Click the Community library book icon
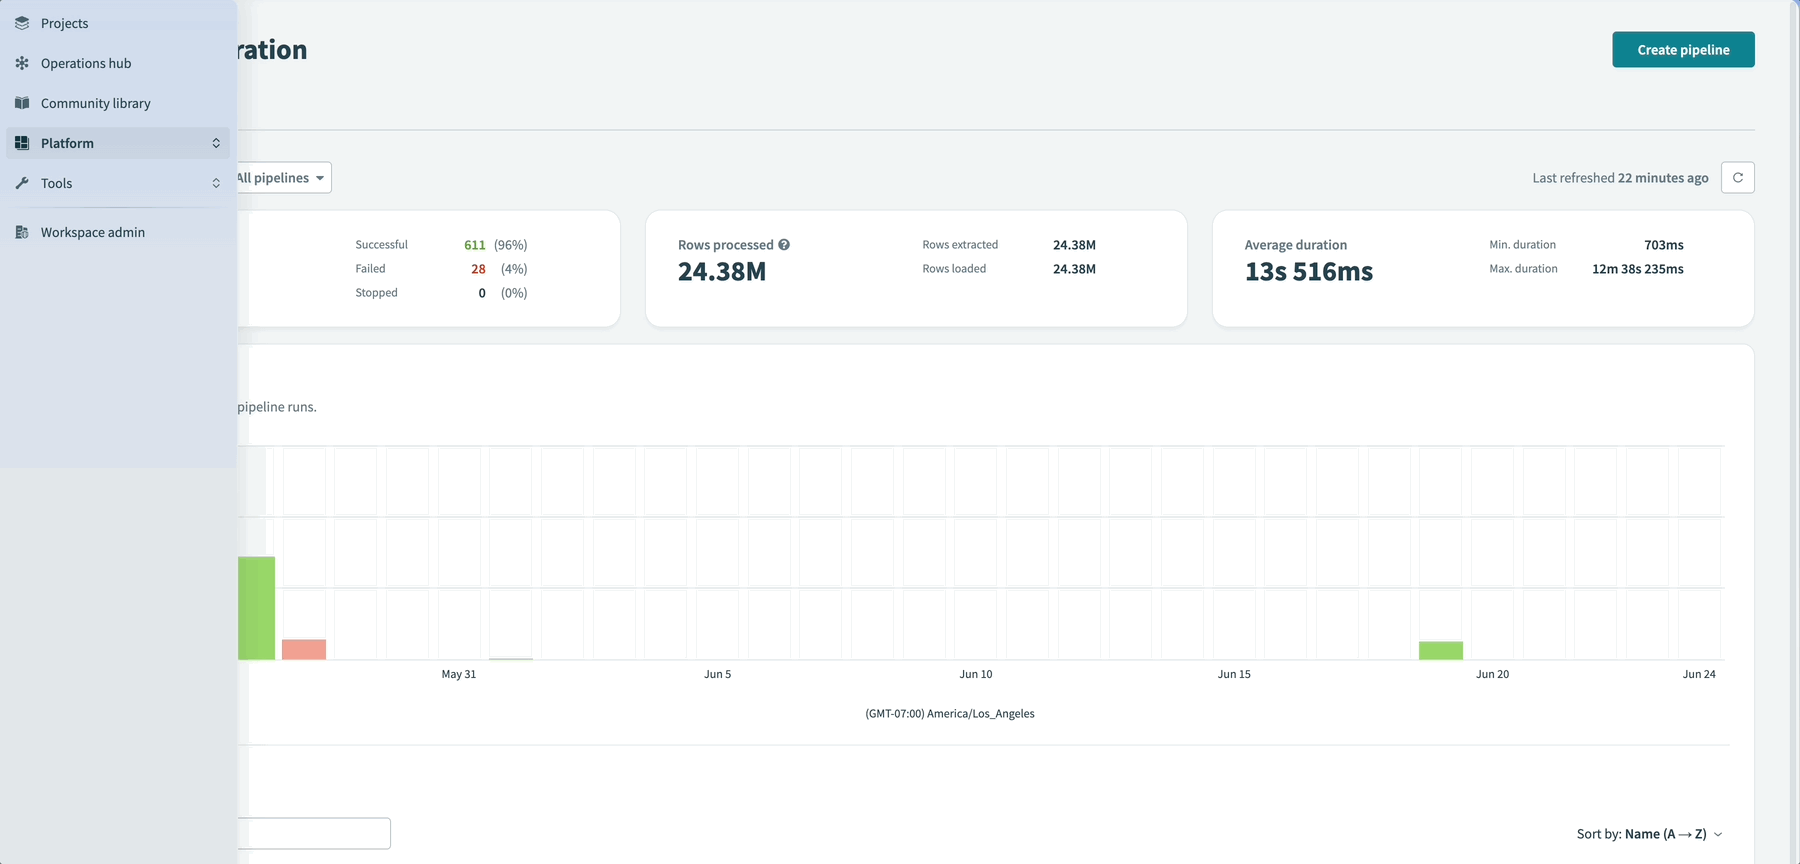Image resolution: width=1800 pixels, height=864 pixels. (22, 103)
